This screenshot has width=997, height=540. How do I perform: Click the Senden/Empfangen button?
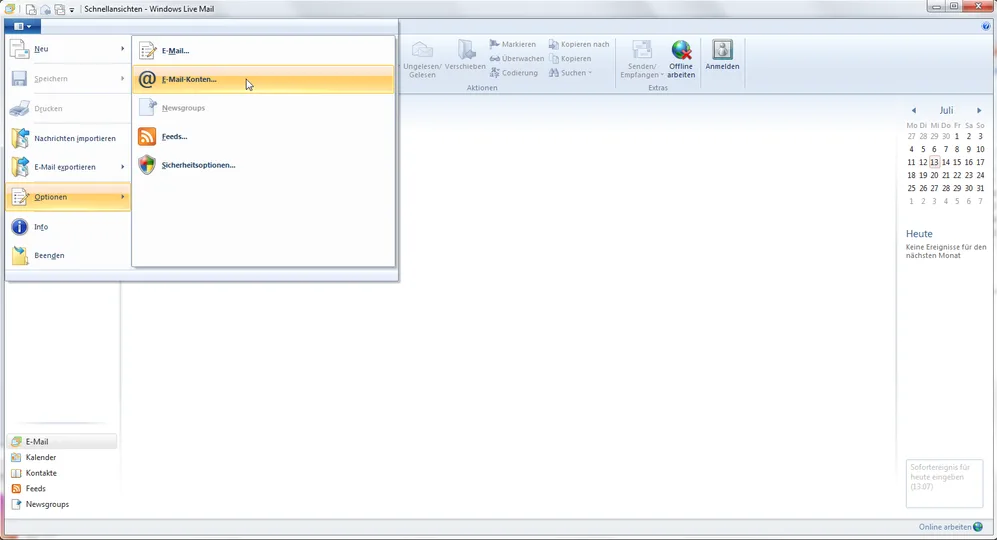pyautogui.click(x=642, y=59)
